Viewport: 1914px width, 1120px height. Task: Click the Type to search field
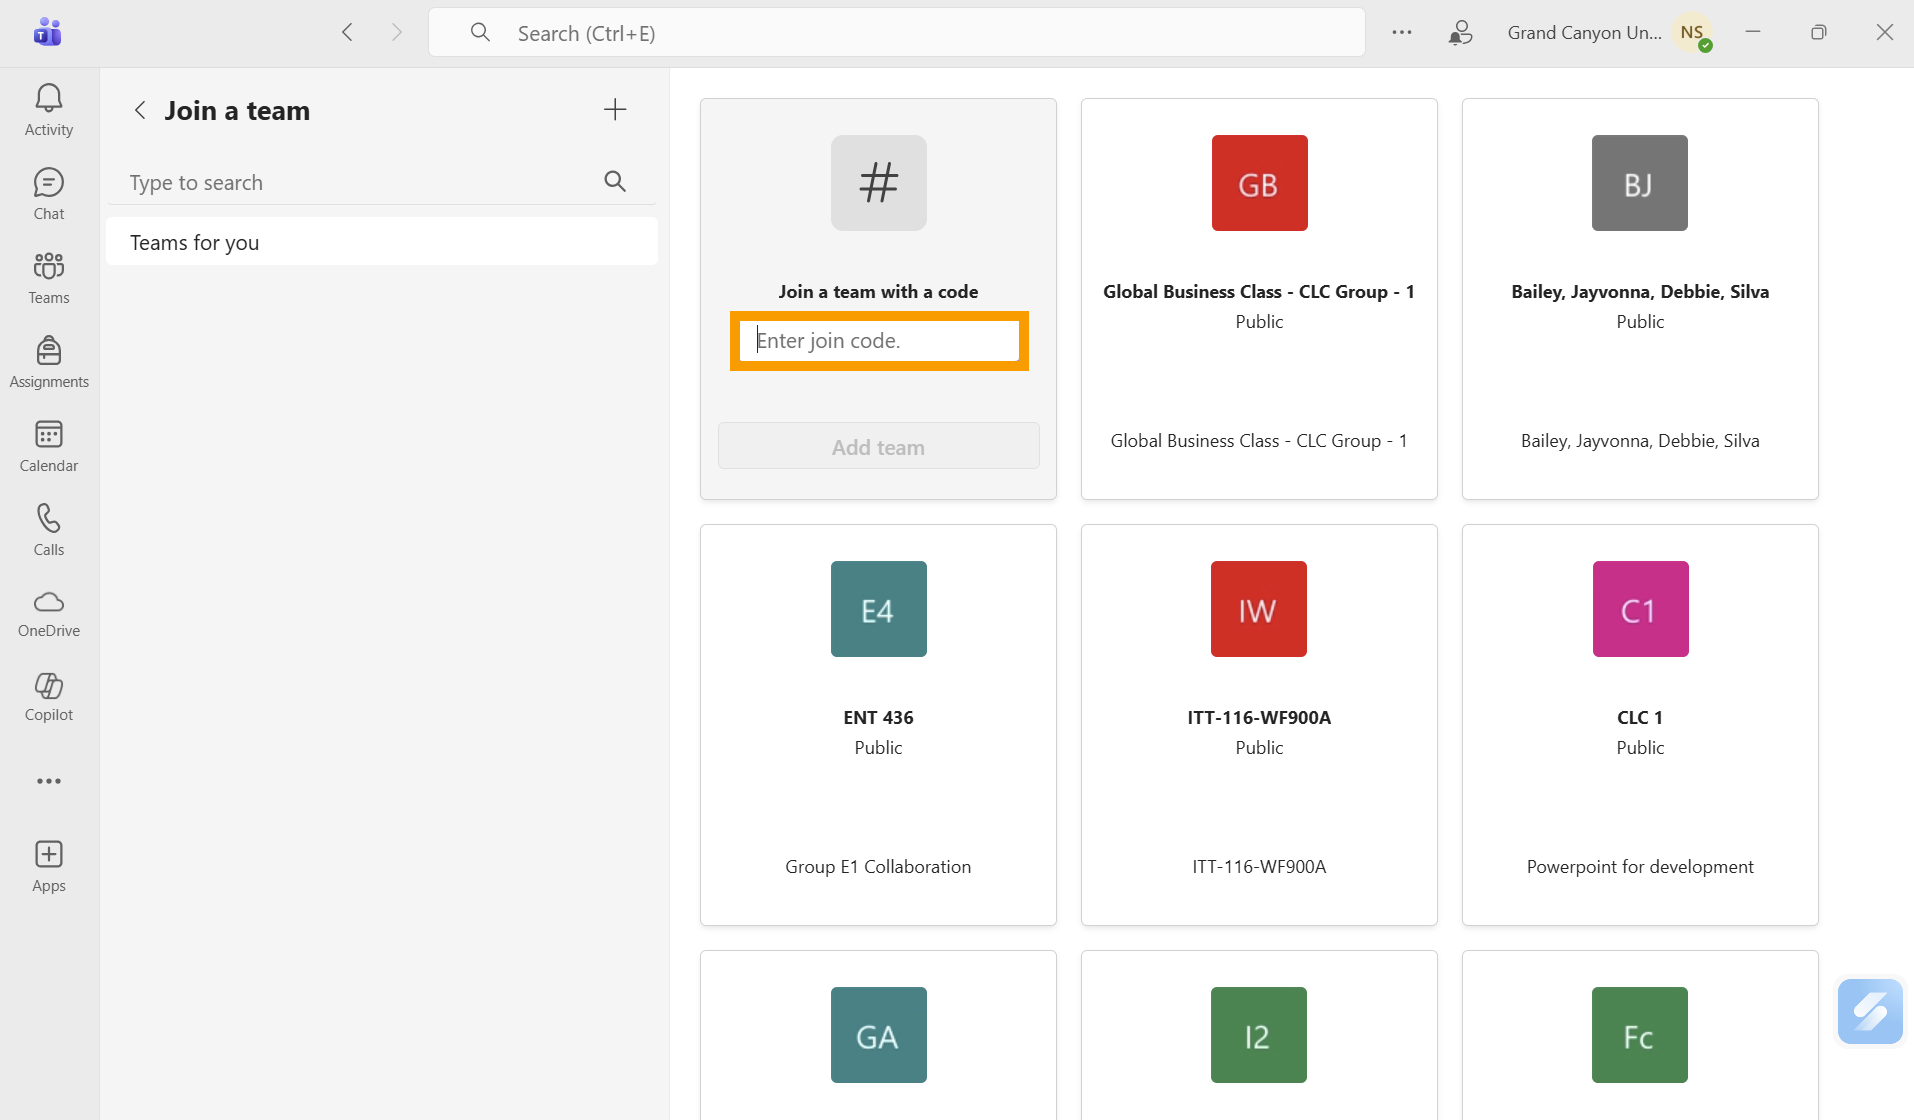(x=360, y=183)
